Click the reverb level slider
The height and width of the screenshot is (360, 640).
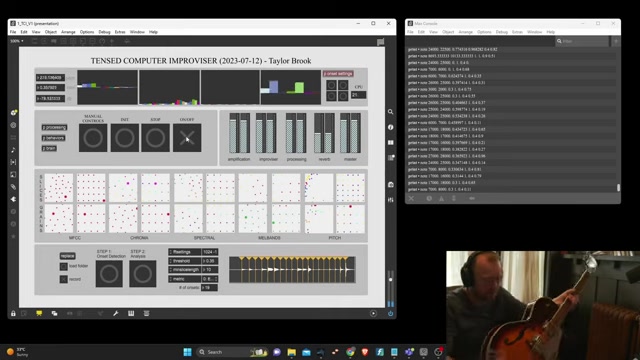[324, 133]
